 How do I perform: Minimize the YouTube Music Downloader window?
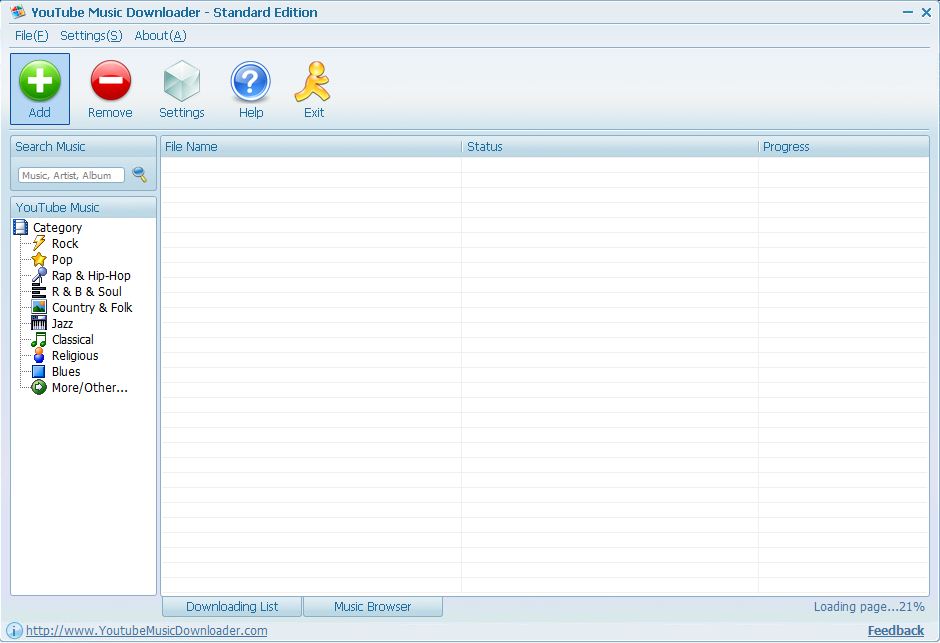(908, 12)
